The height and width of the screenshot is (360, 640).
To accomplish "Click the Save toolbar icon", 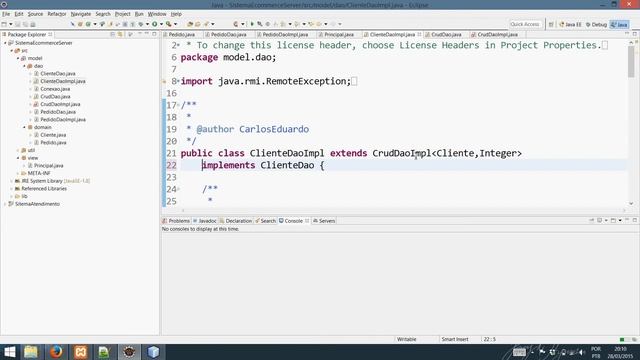I will click(x=18, y=24).
